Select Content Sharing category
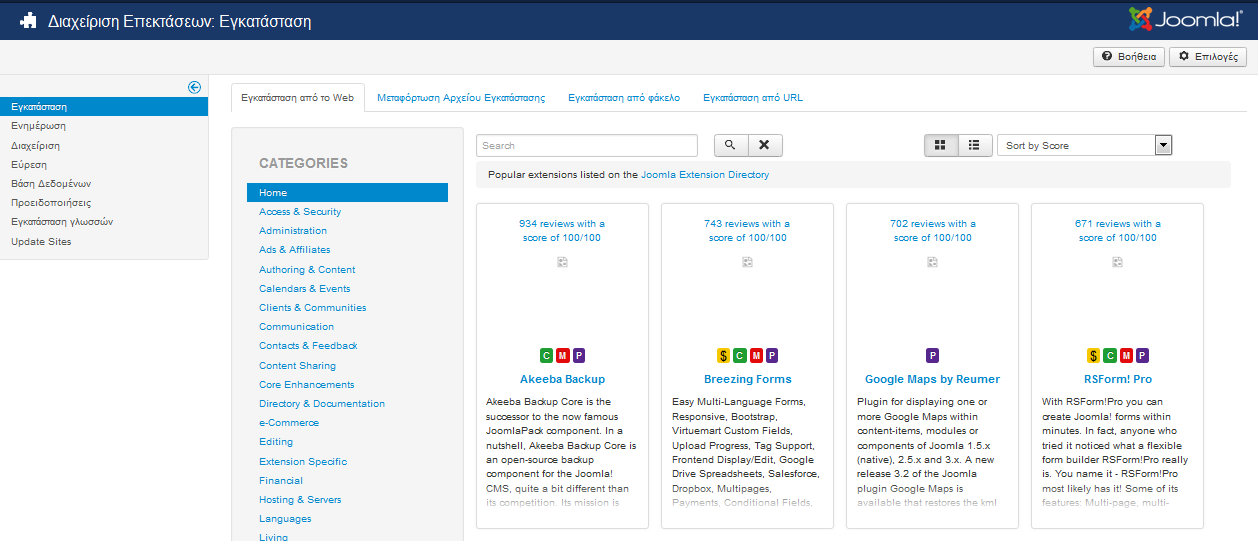 click(x=298, y=366)
